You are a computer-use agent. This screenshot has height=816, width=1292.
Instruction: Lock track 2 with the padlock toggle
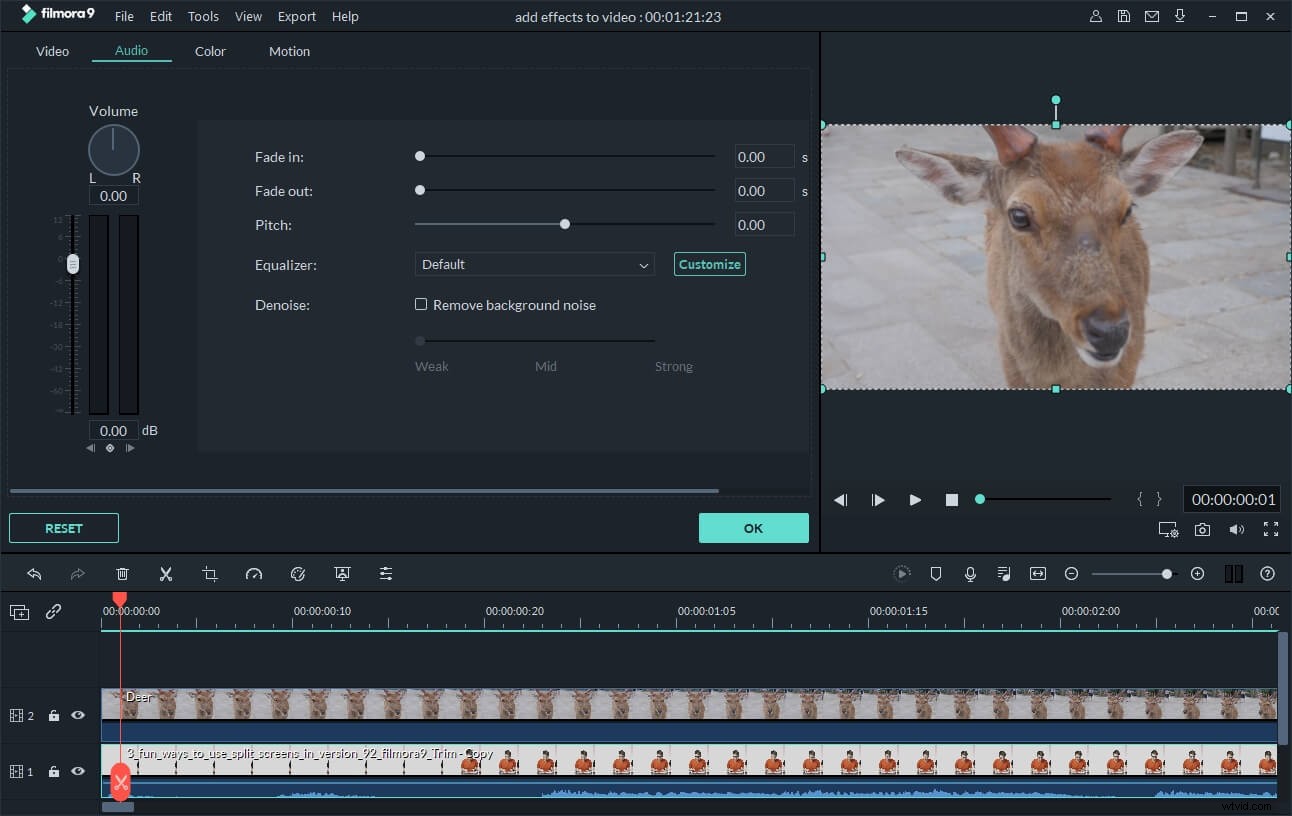pyautogui.click(x=53, y=715)
